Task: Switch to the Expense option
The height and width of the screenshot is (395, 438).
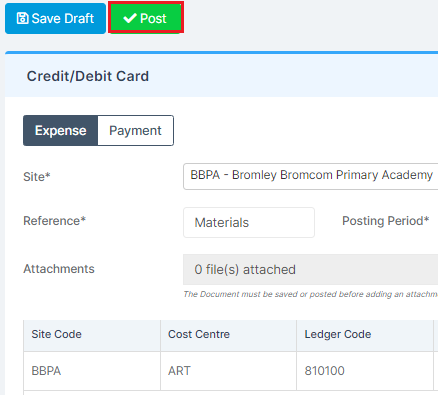Action: click(60, 131)
